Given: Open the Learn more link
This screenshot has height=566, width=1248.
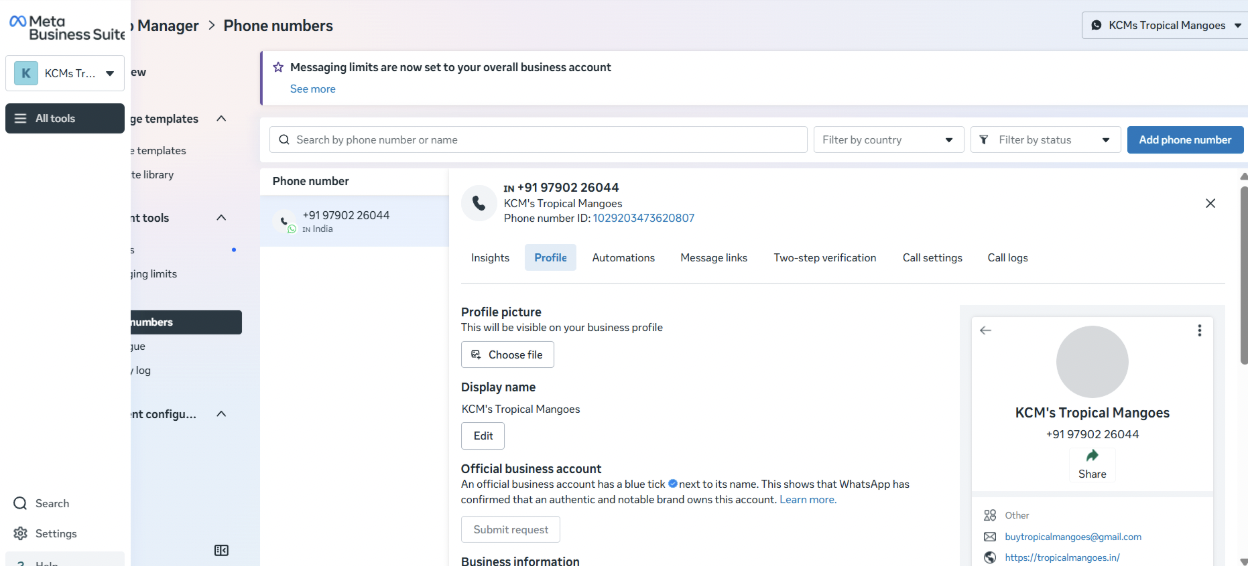Looking at the screenshot, I should (808, 499).
